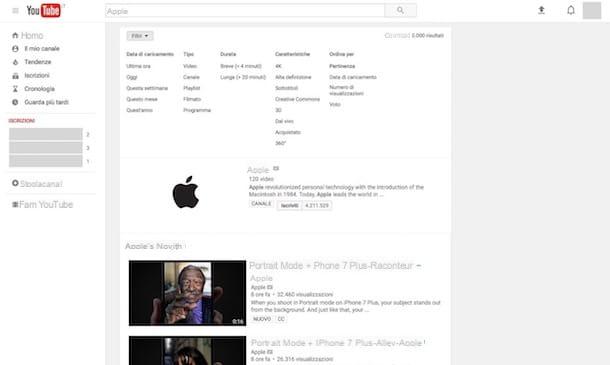Filter by Dal vivo

pyautogui.click(x=284, y=121)
